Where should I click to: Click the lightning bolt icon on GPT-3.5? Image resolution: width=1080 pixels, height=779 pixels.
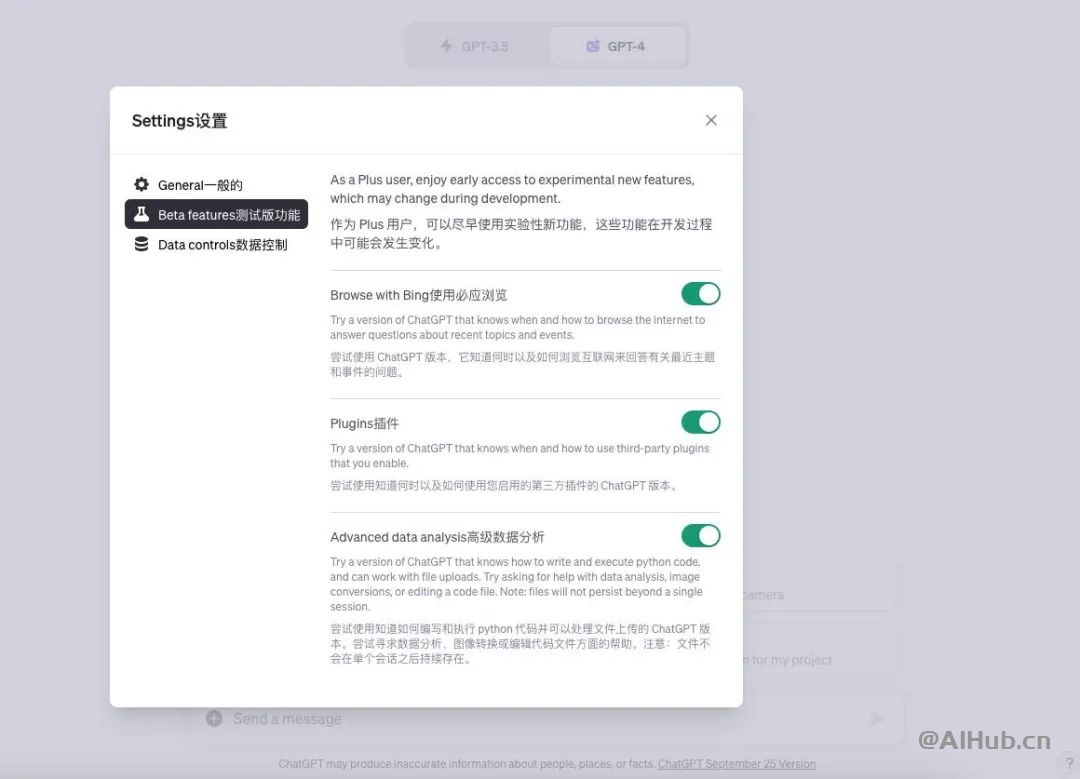[x=446, y=46]
